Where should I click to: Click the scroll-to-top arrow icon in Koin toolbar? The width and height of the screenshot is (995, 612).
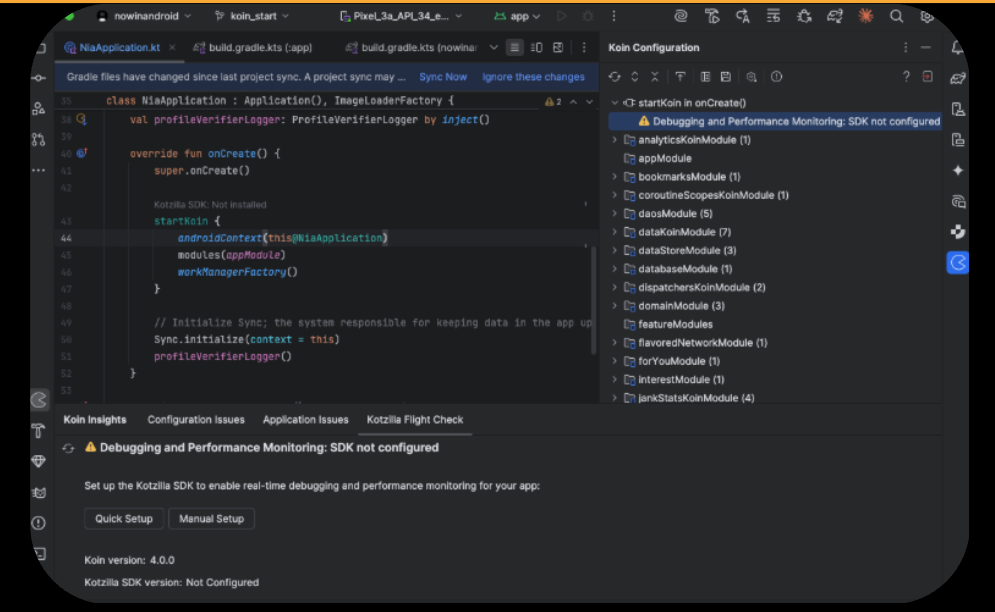tap(680, 77)
